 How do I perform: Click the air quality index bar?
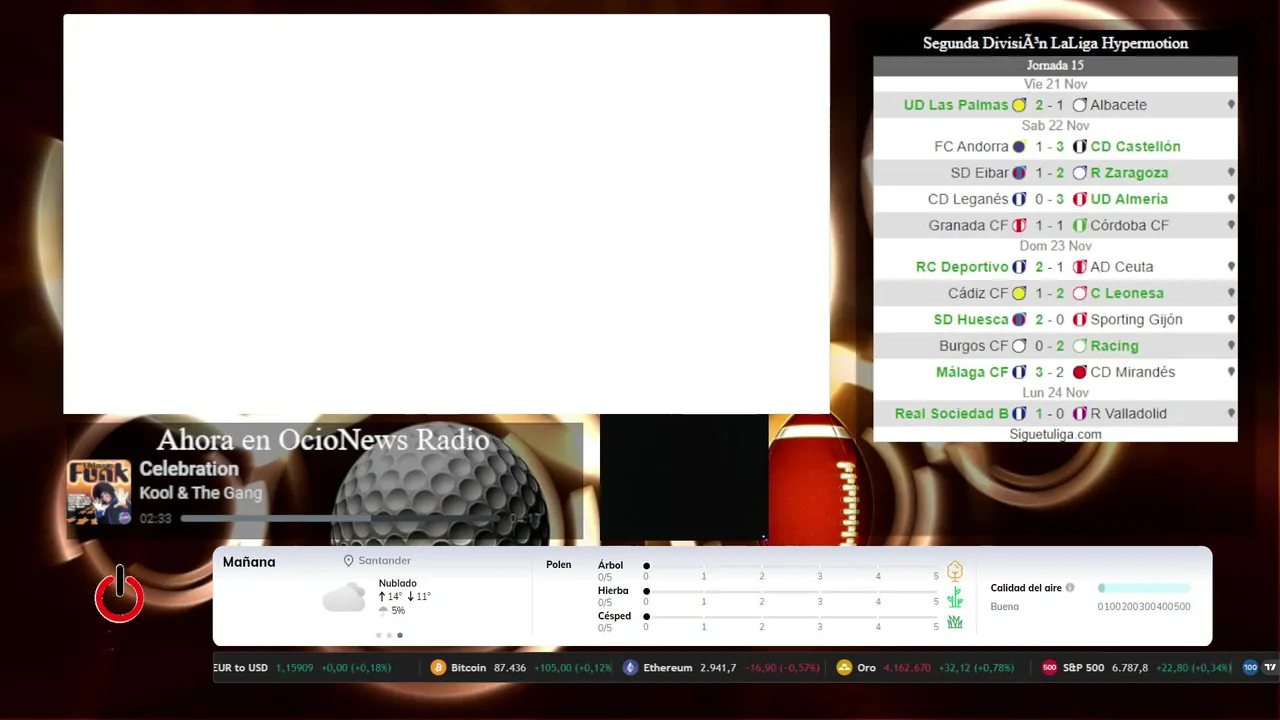click(1144, 588)
